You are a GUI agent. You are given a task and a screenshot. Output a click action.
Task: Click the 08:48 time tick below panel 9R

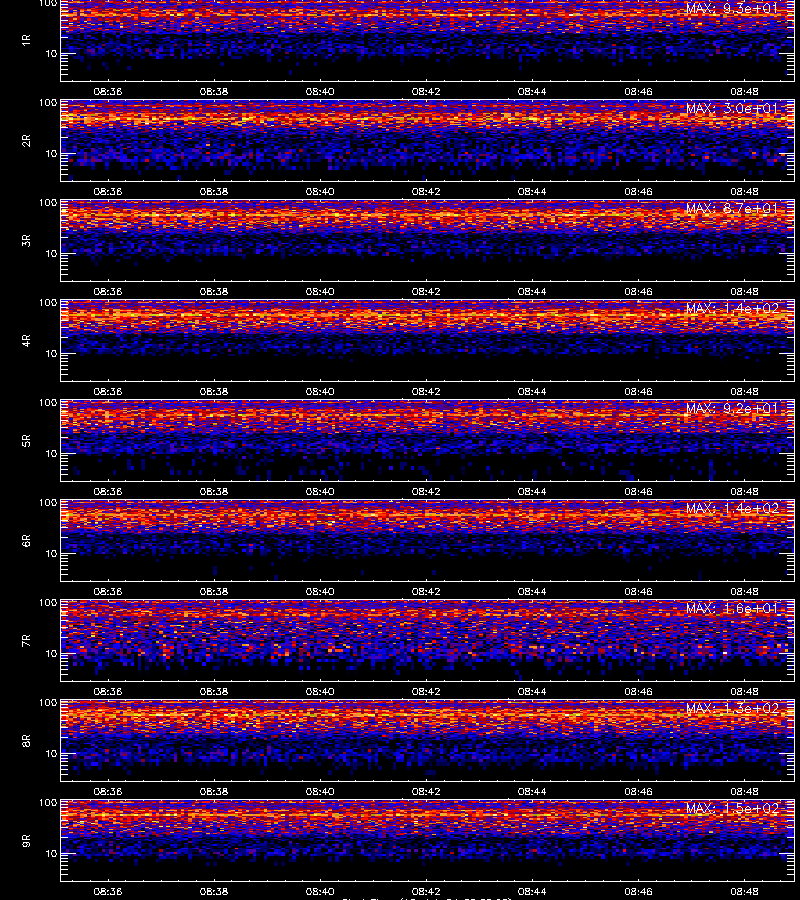click(x=744, y=891)
